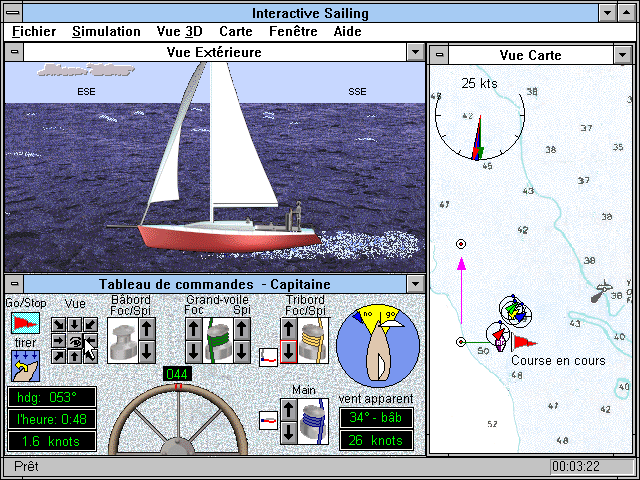This screenshot has width=640, height=480.
Task: Select the down-left diagonal view arrow
Action: pyautogui.click(x=90, y=325)
